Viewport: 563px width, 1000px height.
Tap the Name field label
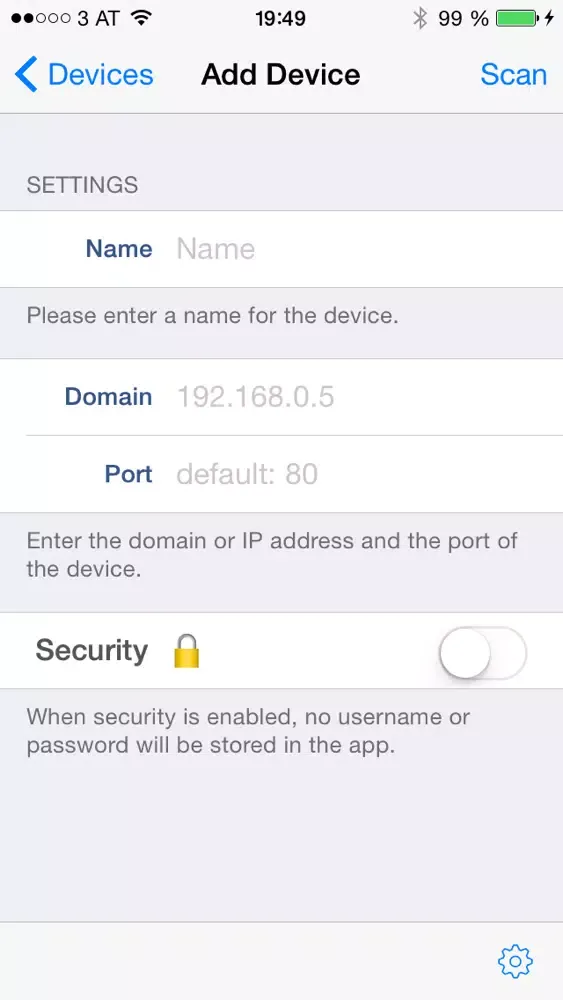coord(119,249)
